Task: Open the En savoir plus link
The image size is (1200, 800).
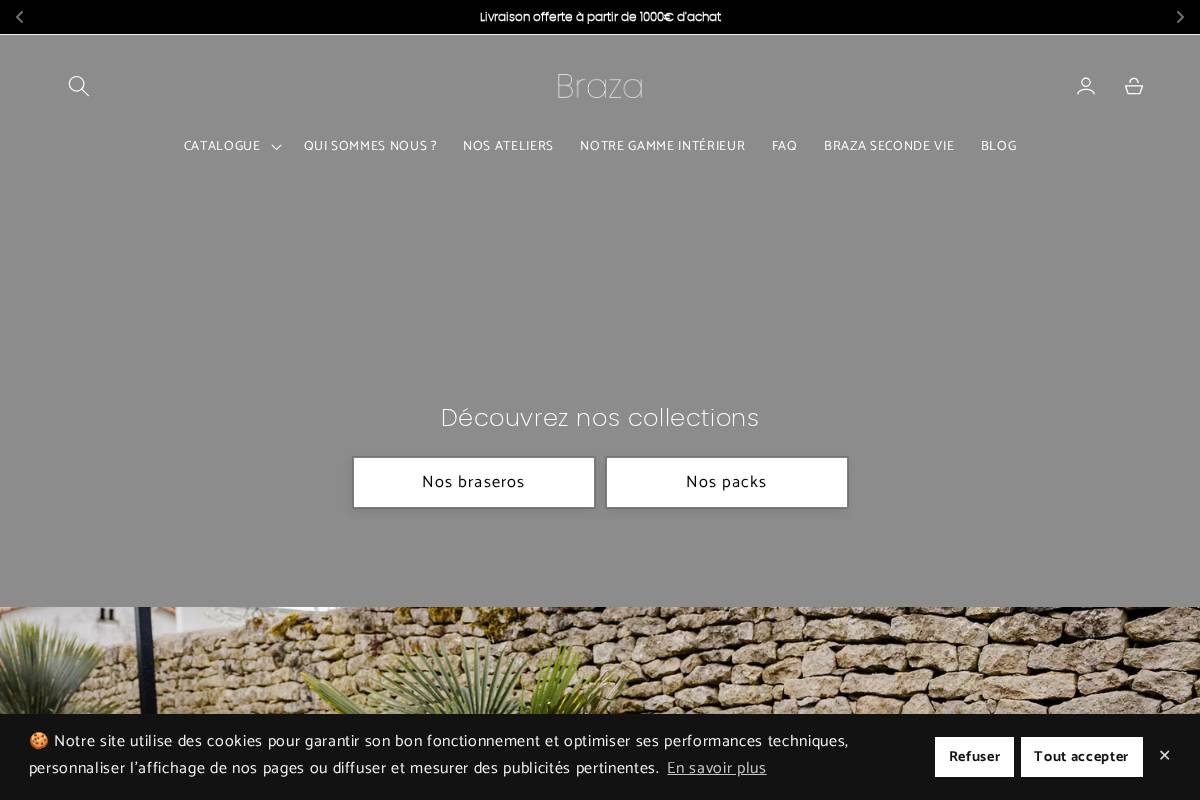Action: [716, 768]
